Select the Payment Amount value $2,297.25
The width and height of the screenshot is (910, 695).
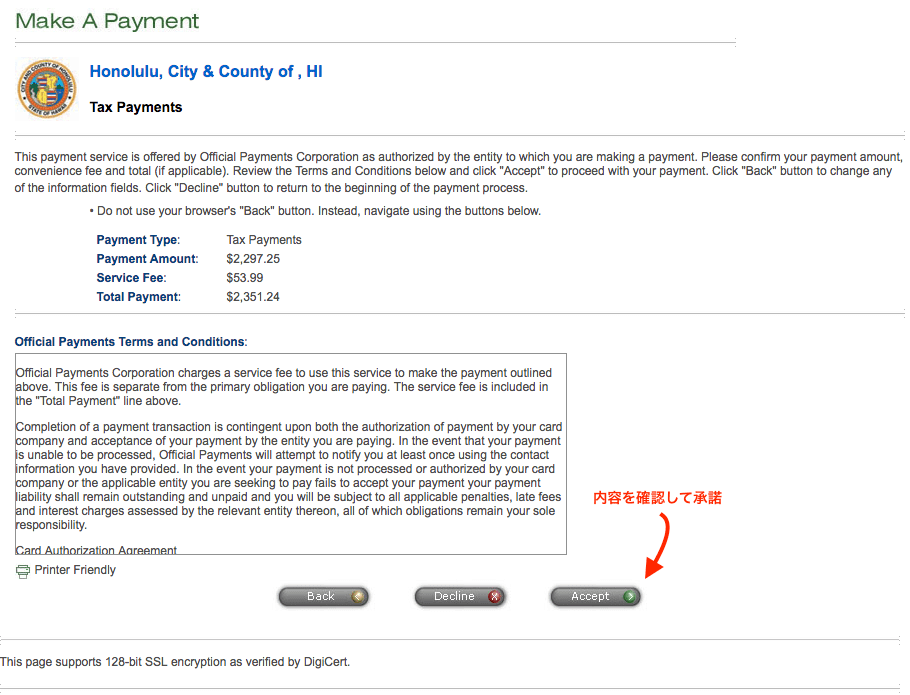pos(253,259)
